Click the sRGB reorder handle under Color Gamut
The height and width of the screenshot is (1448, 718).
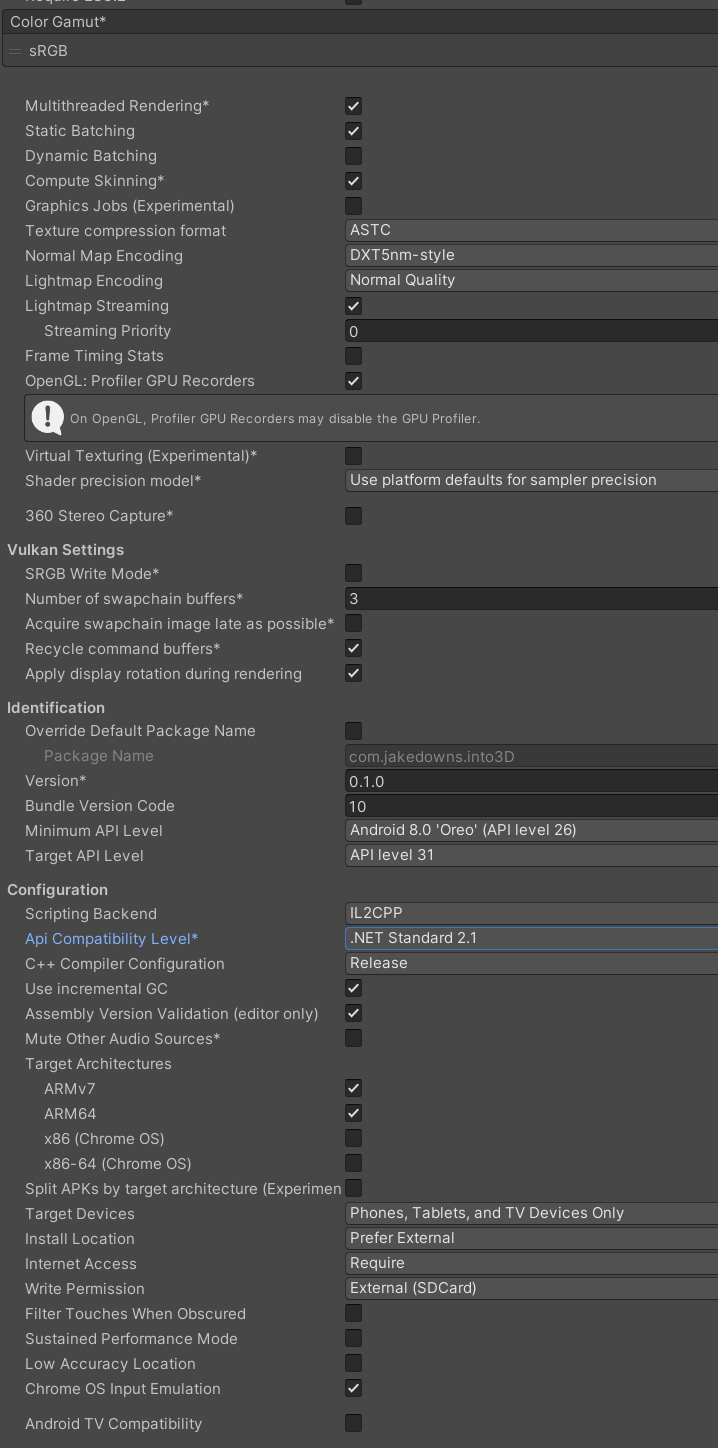pyautogui.click(x=15, y=50)
